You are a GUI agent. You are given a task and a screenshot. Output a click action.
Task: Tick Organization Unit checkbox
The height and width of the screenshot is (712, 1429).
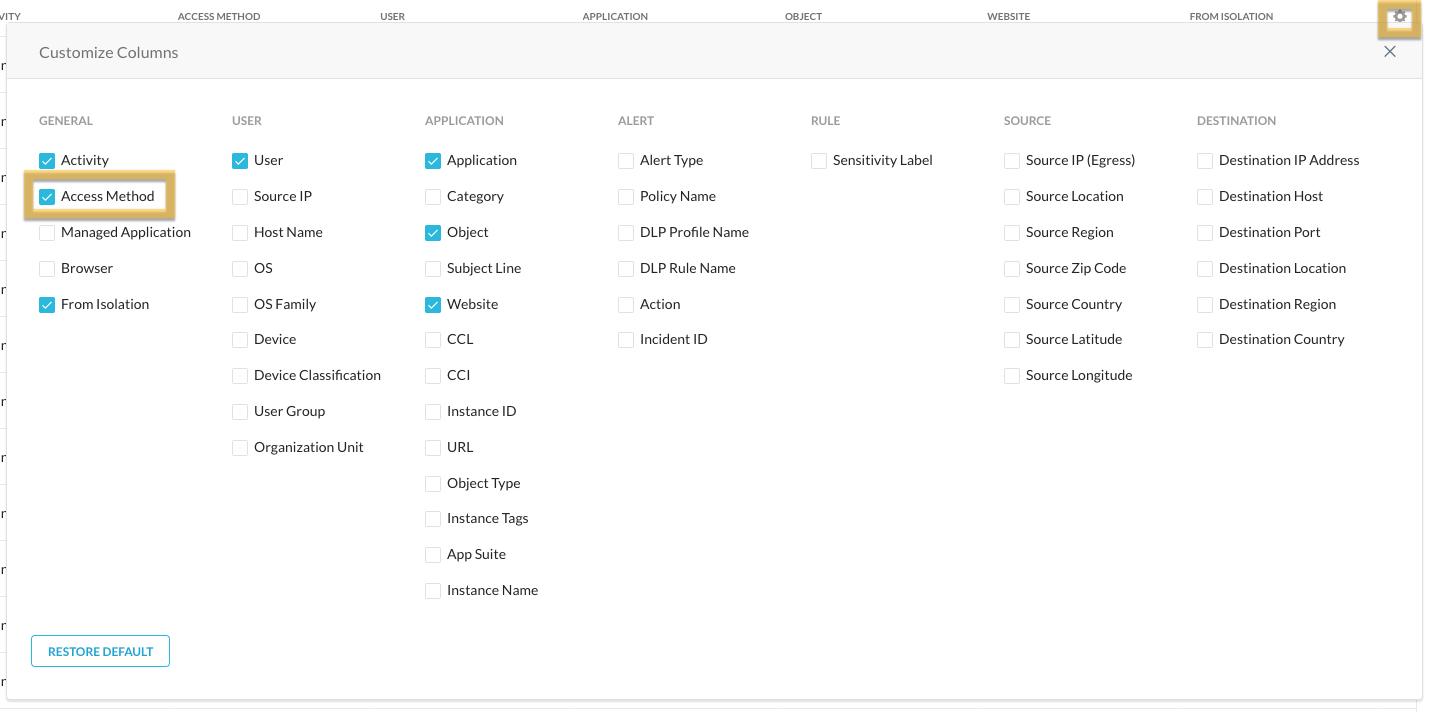click(240, 448)
